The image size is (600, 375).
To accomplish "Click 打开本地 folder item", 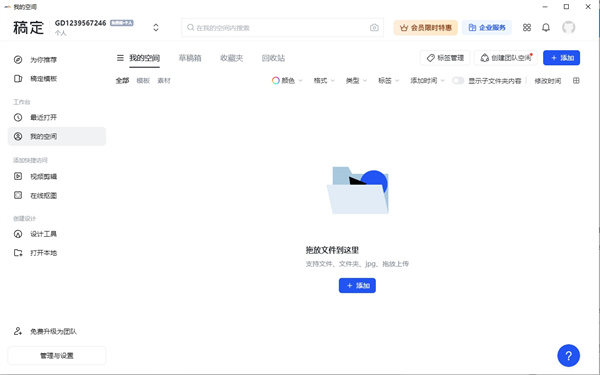I will pyautogui.click(x=57, y=253).
